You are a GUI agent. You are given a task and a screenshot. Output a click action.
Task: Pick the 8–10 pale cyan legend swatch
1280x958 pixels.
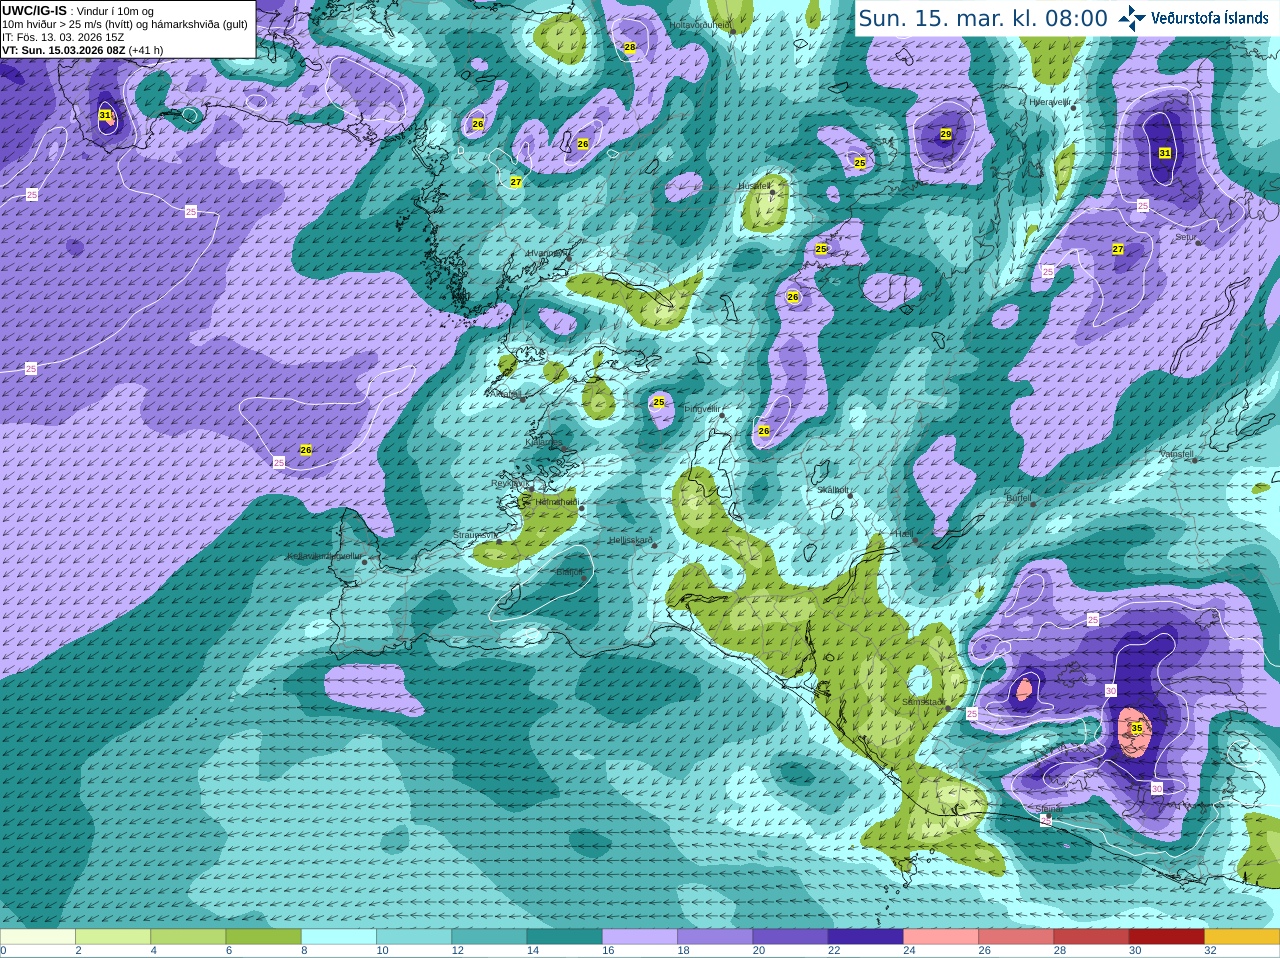tap(338, 937)
